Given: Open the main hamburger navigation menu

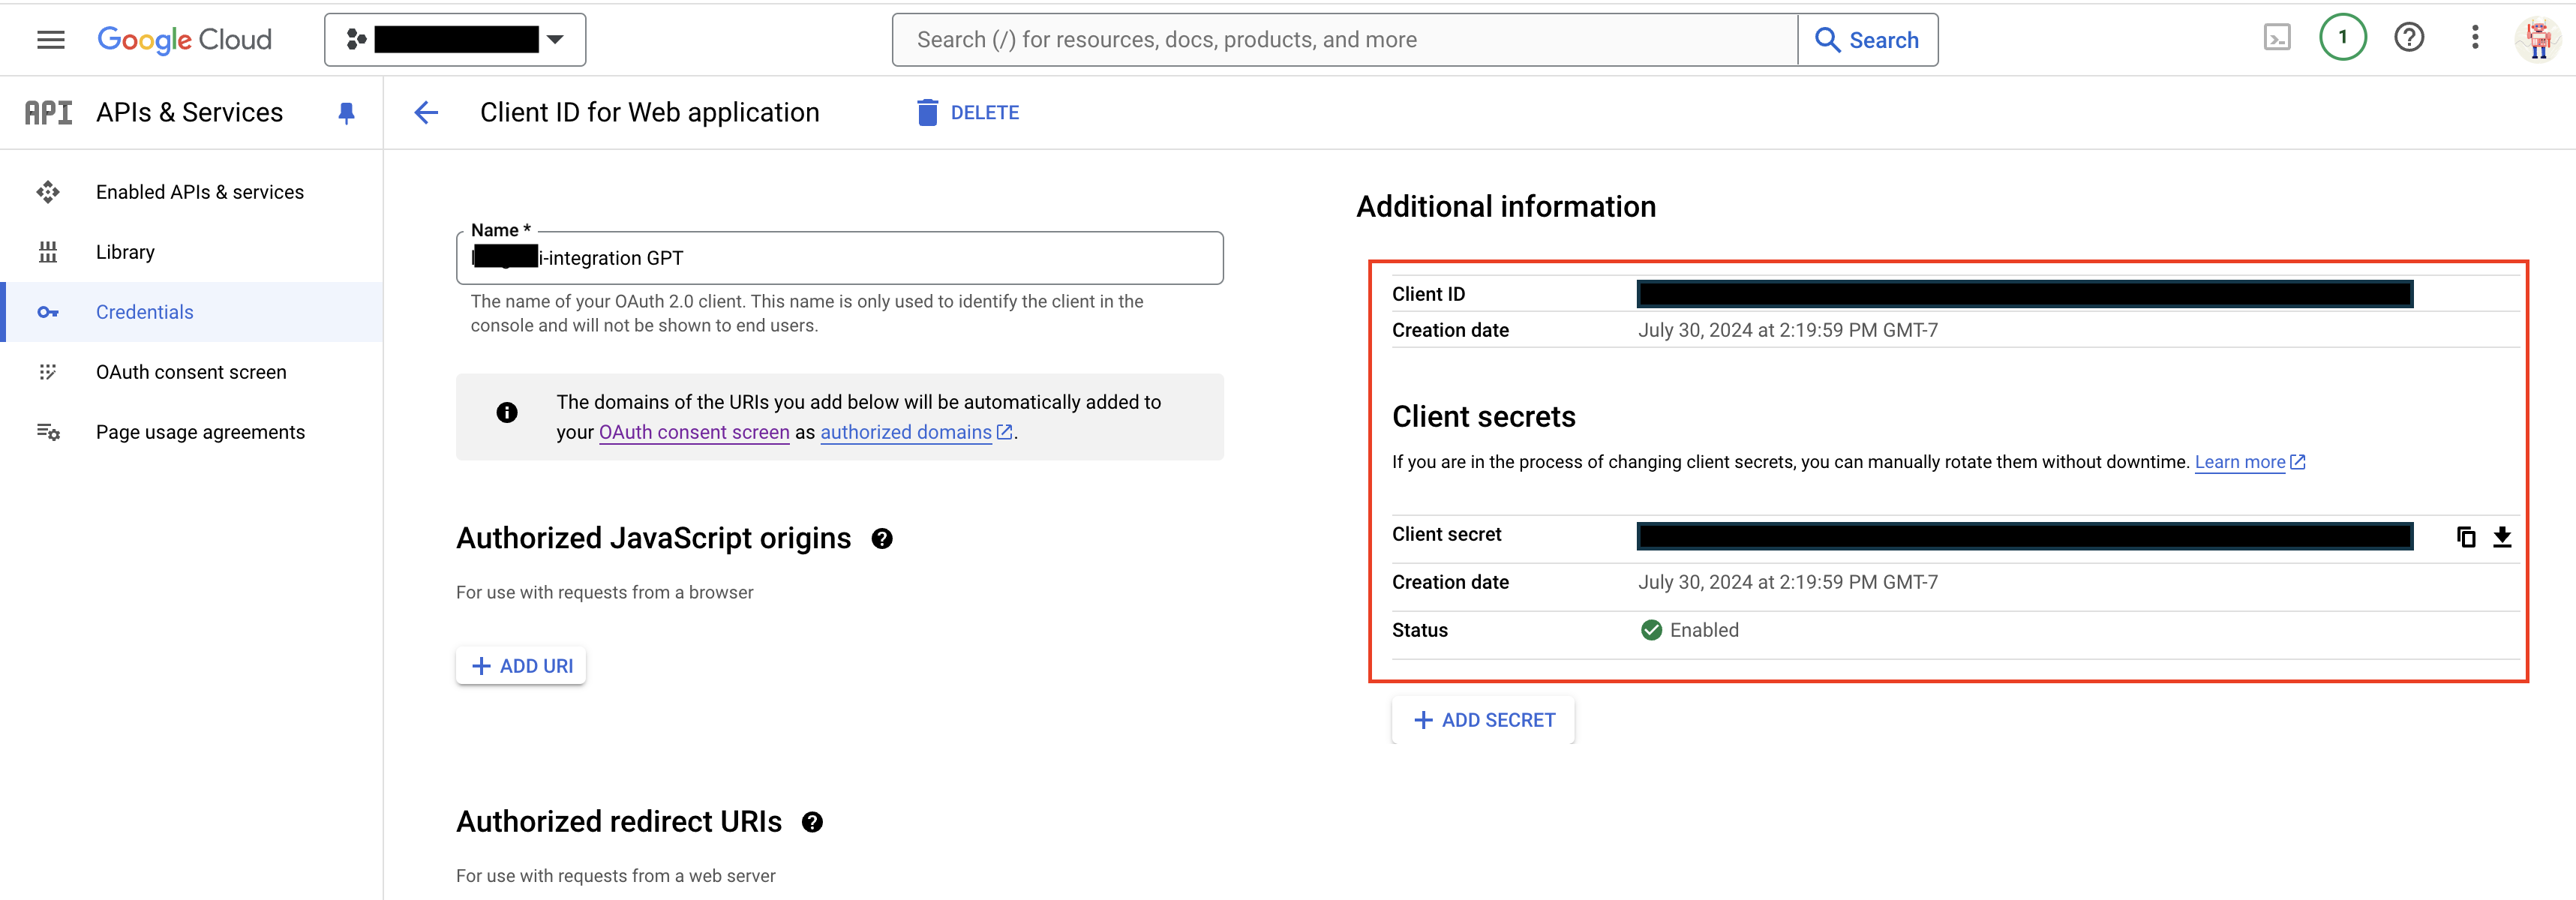Looking at the screenshot, I should (x=50, y=40).
